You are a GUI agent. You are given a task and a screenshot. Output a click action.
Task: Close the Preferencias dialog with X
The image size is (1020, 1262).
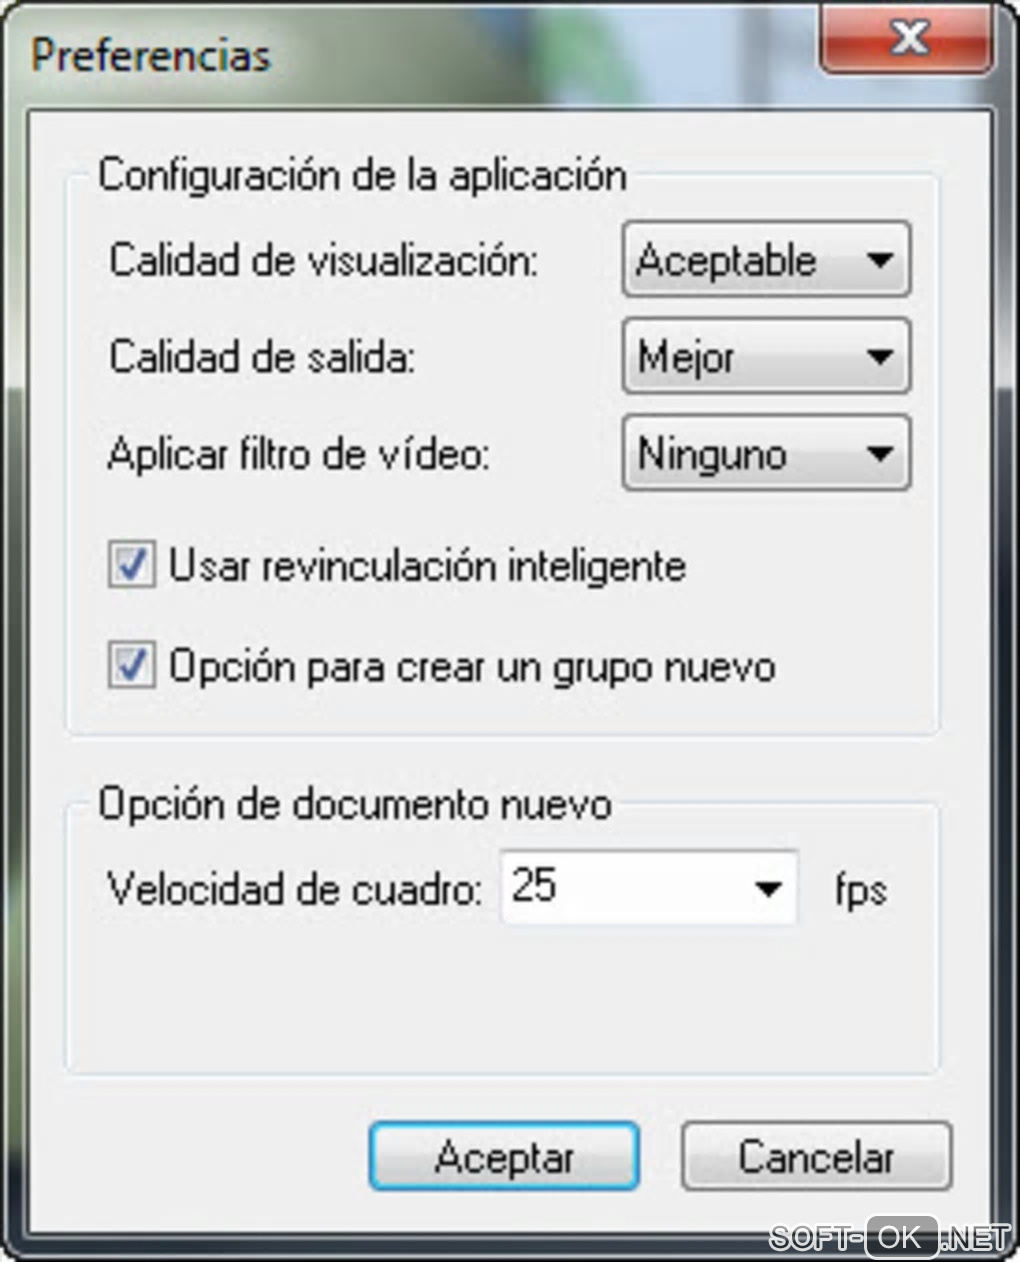(x=906, y=38)
